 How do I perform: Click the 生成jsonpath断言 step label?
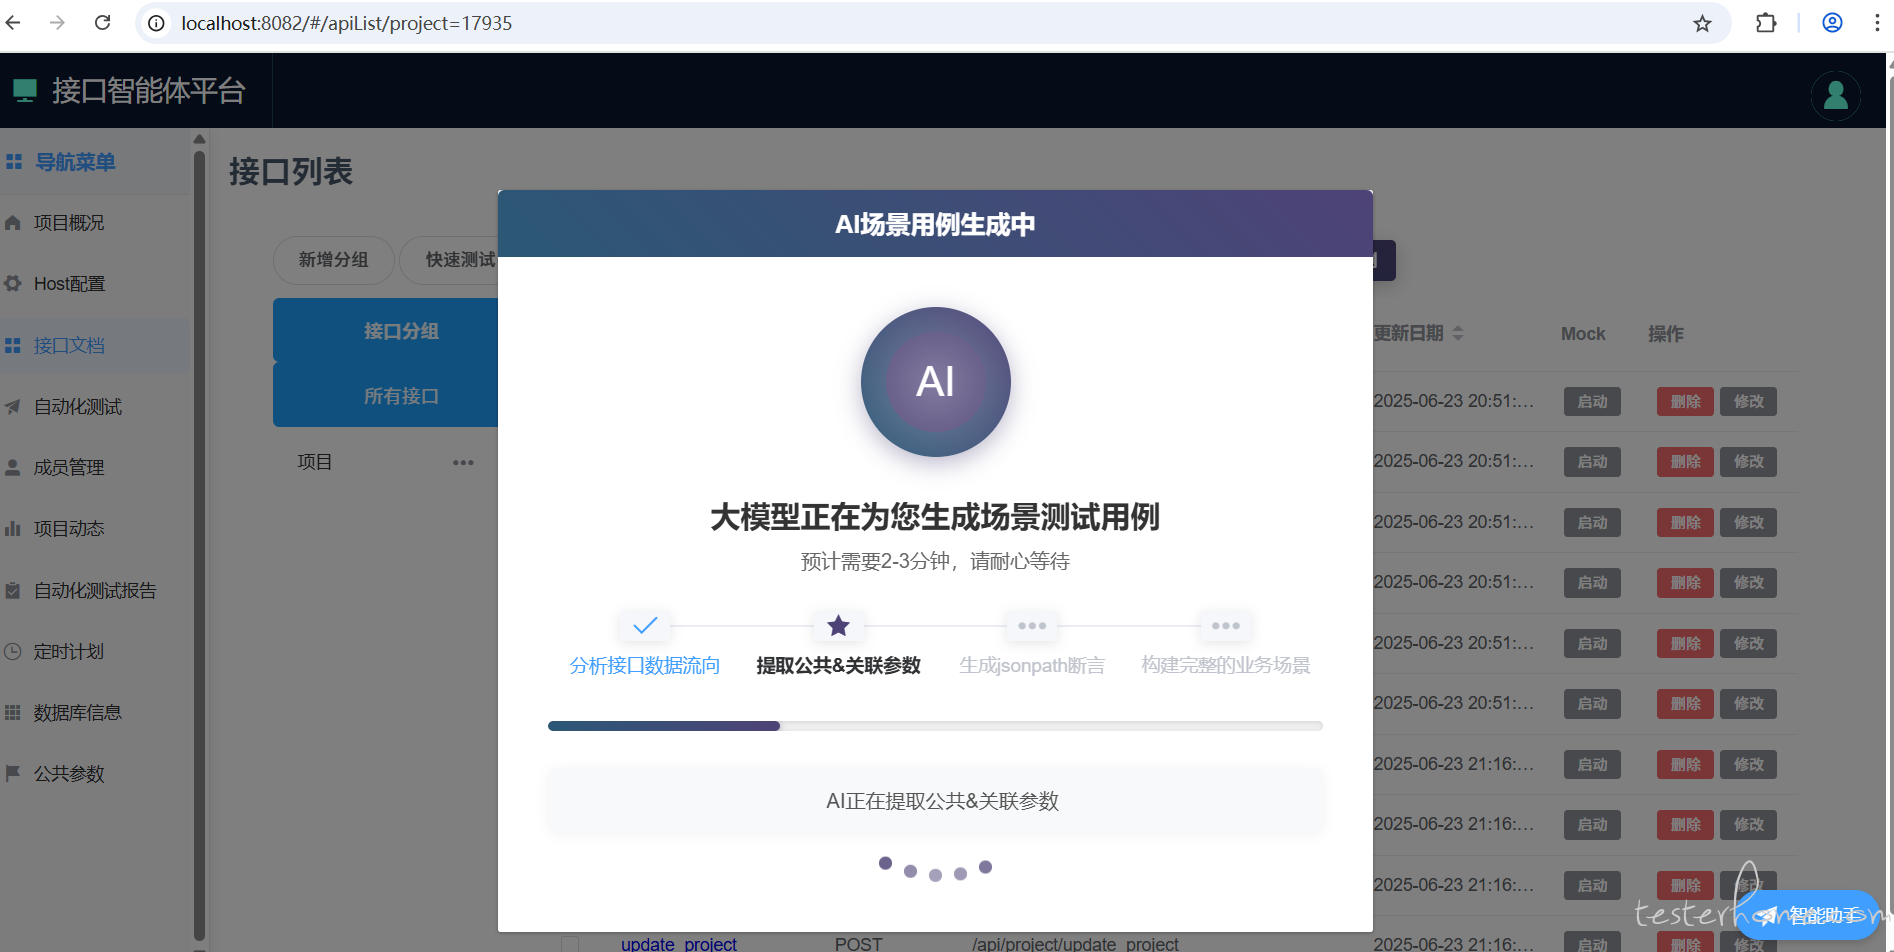pyautogui.click(x=1032, y=666)
